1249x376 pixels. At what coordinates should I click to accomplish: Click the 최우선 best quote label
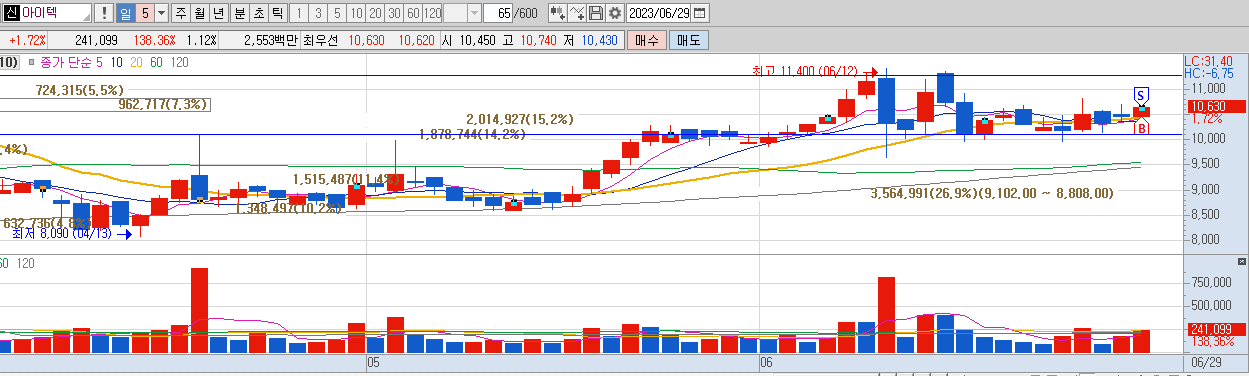[321, 40]
